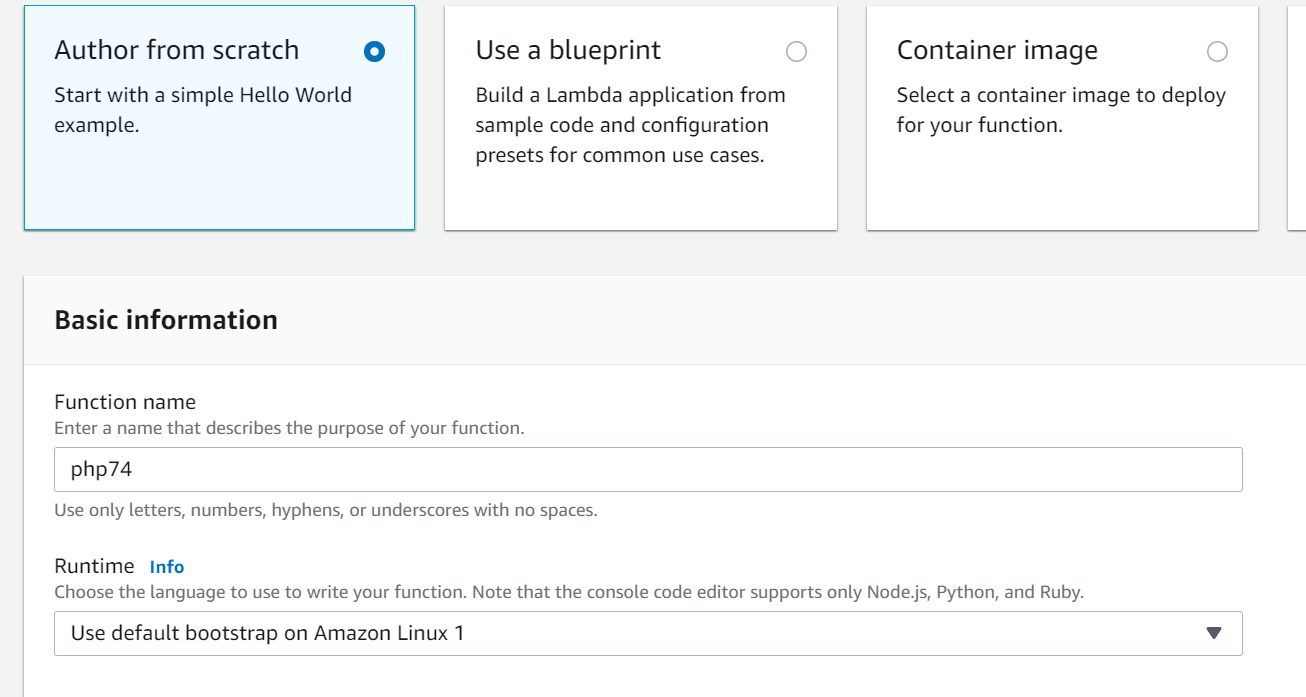The height and width of the screenshot is (697, 1306).
Task: Click the "Choose the language" runtime description
Action: tap(569, 592)
